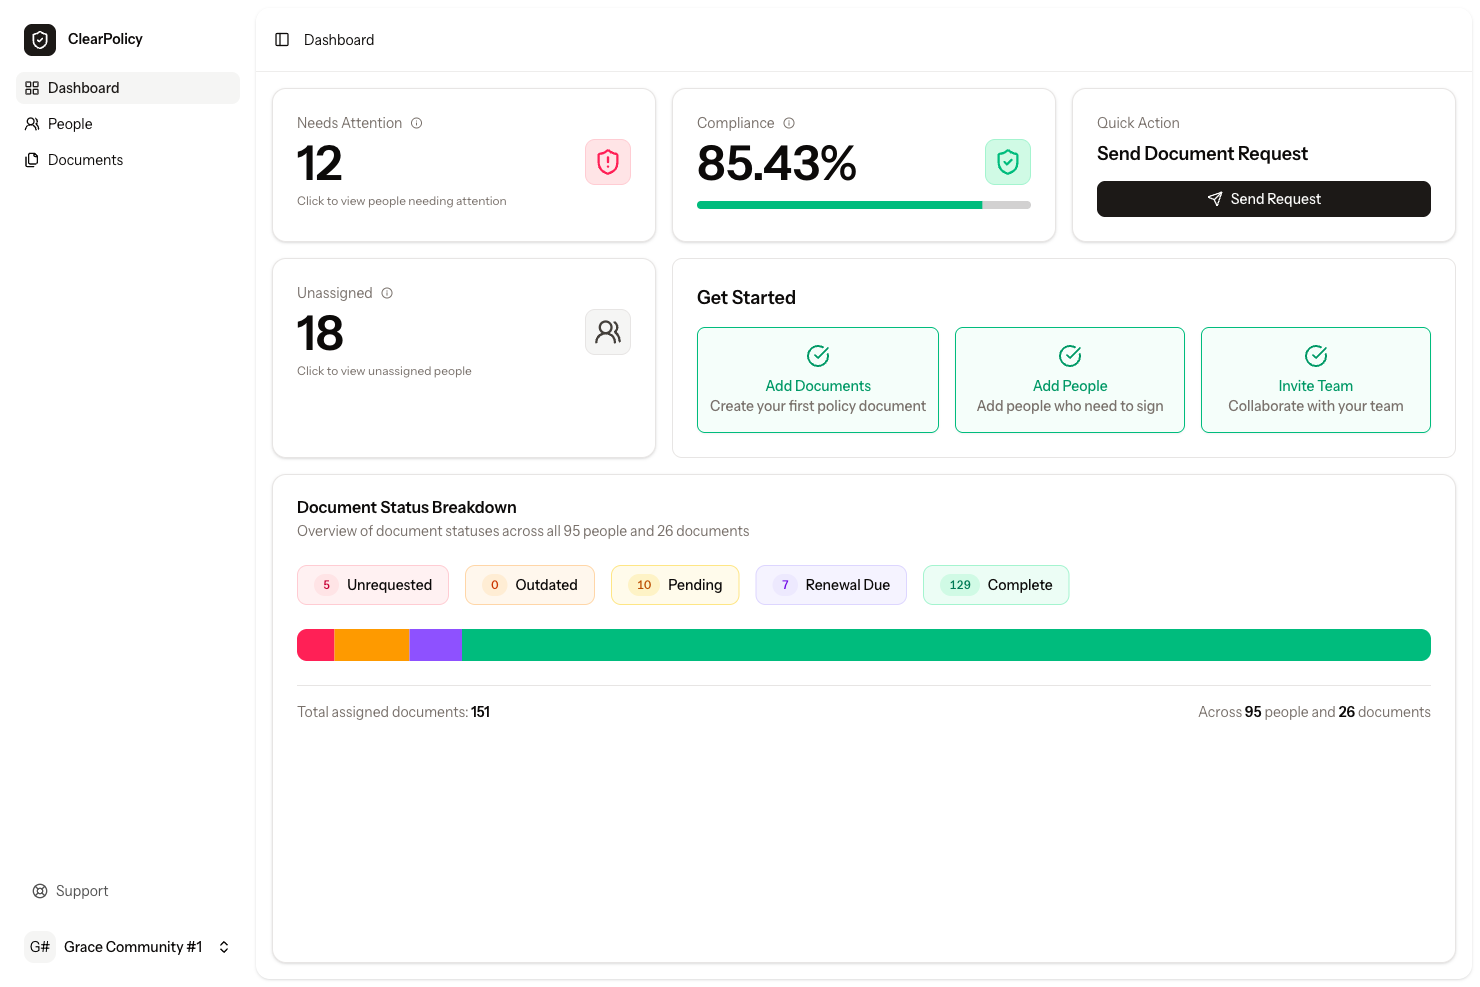Viewport: 1480px width, 987px height.
Task: Click the person icon on the Unassigned card
Action: [607, 331]
